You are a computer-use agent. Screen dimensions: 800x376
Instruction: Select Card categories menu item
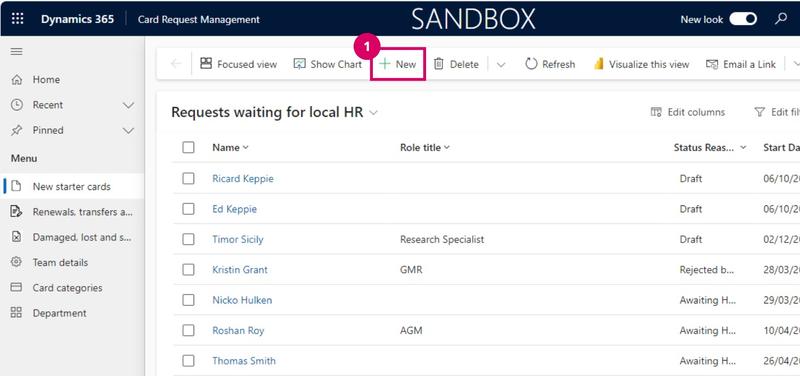click(72, 288)
